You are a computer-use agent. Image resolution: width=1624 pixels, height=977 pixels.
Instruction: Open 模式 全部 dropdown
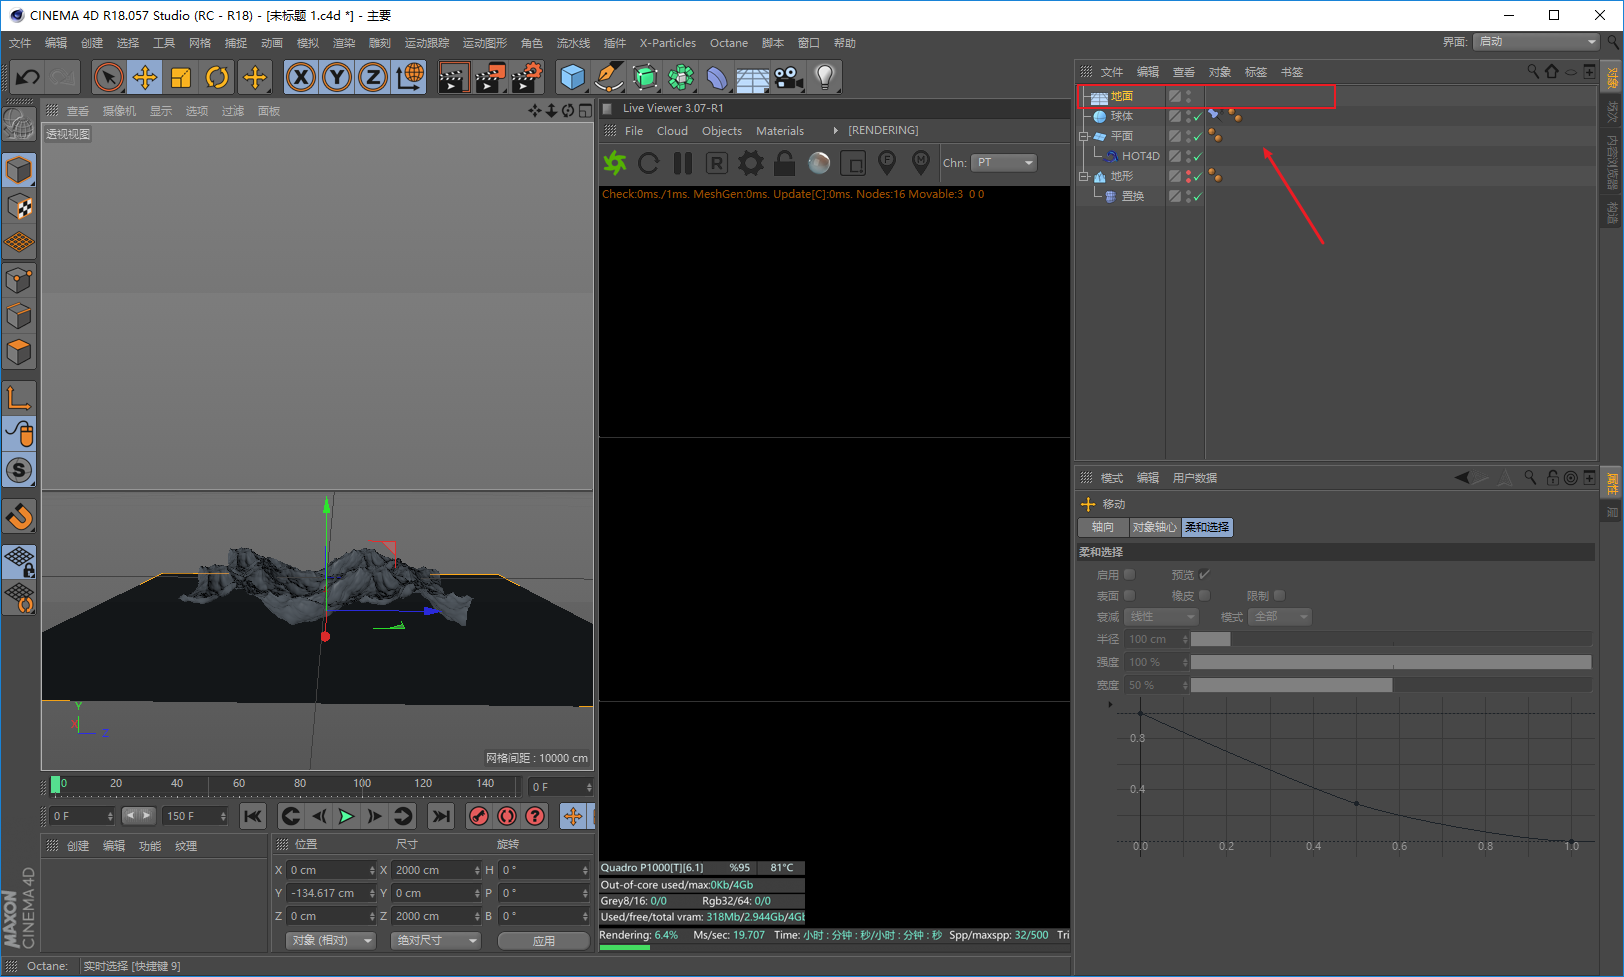(1280, 617)
